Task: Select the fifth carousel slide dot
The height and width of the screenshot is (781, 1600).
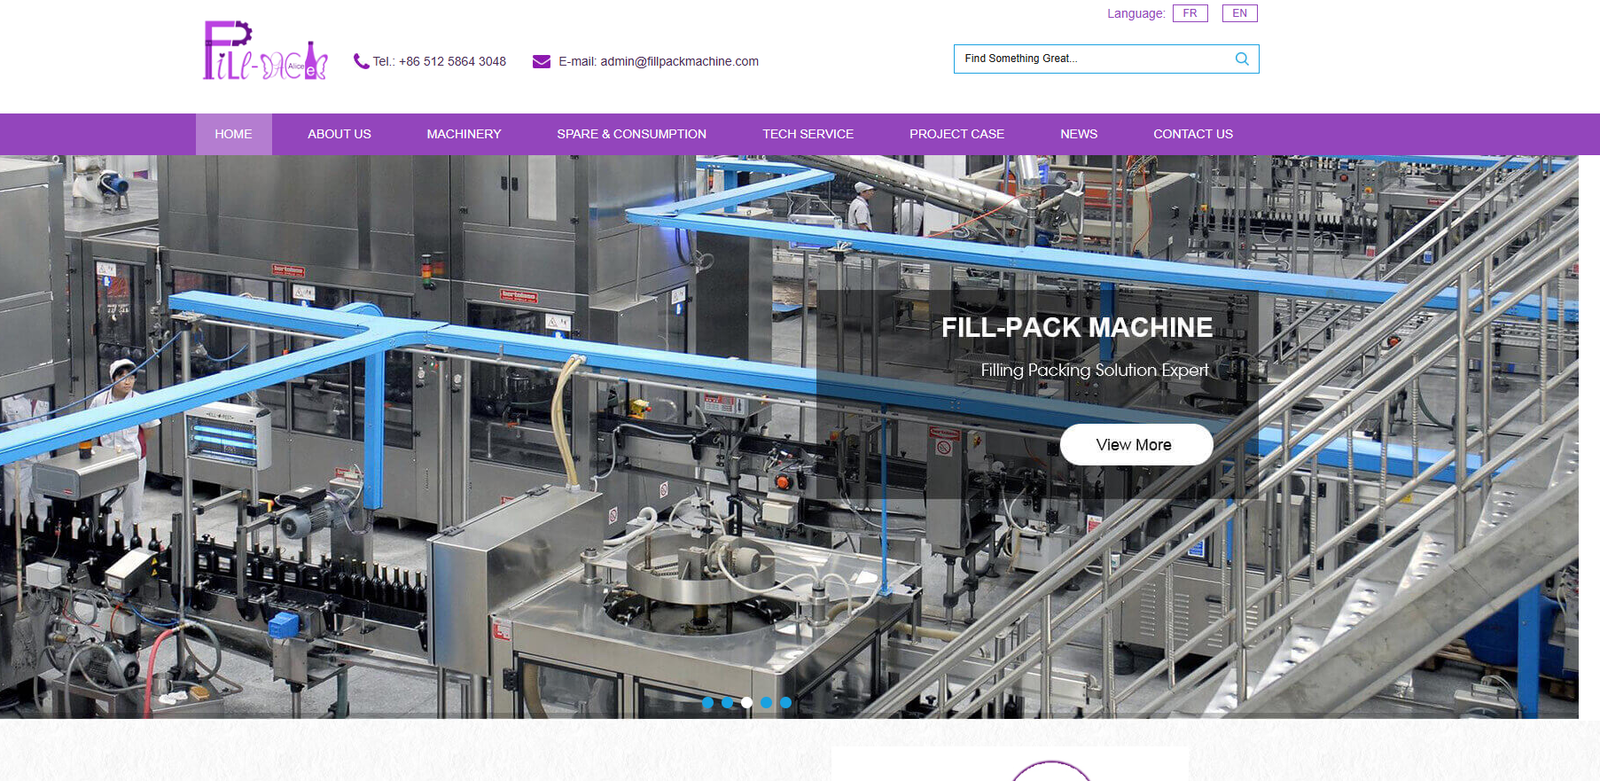Action: pyautogui.click(x=786, y=703)
